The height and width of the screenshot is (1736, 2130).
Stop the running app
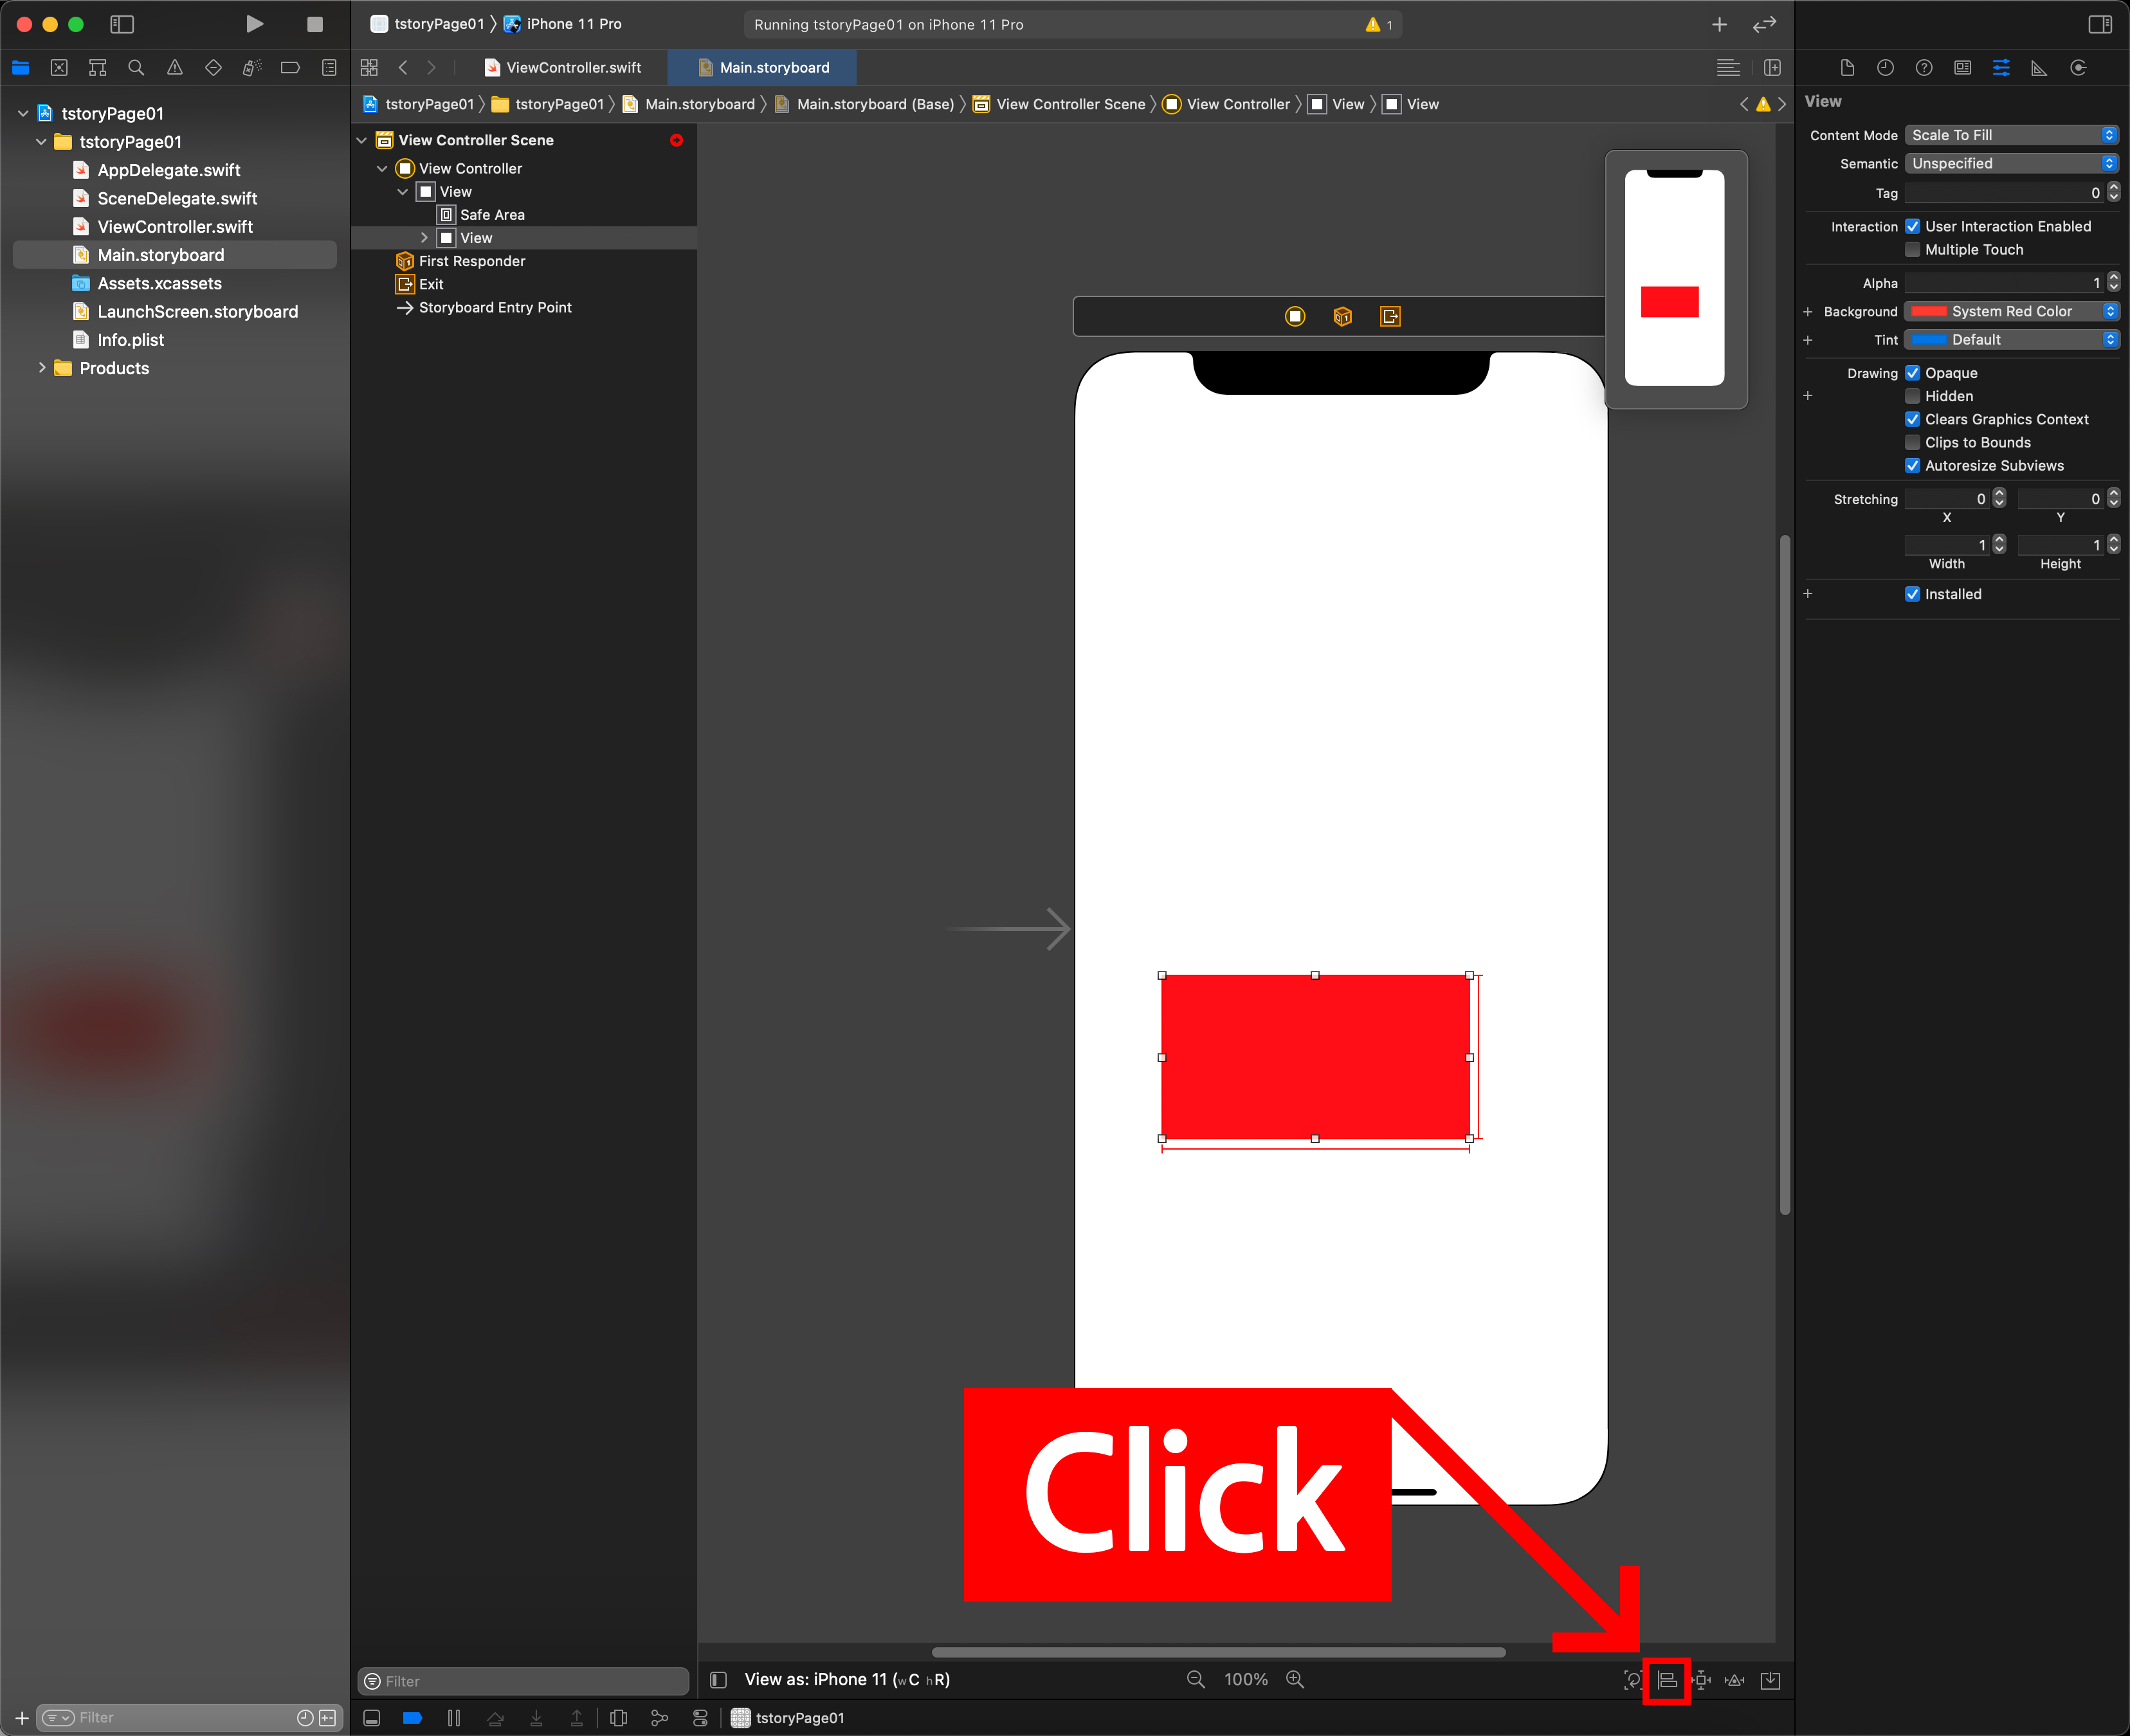[314, 24]
